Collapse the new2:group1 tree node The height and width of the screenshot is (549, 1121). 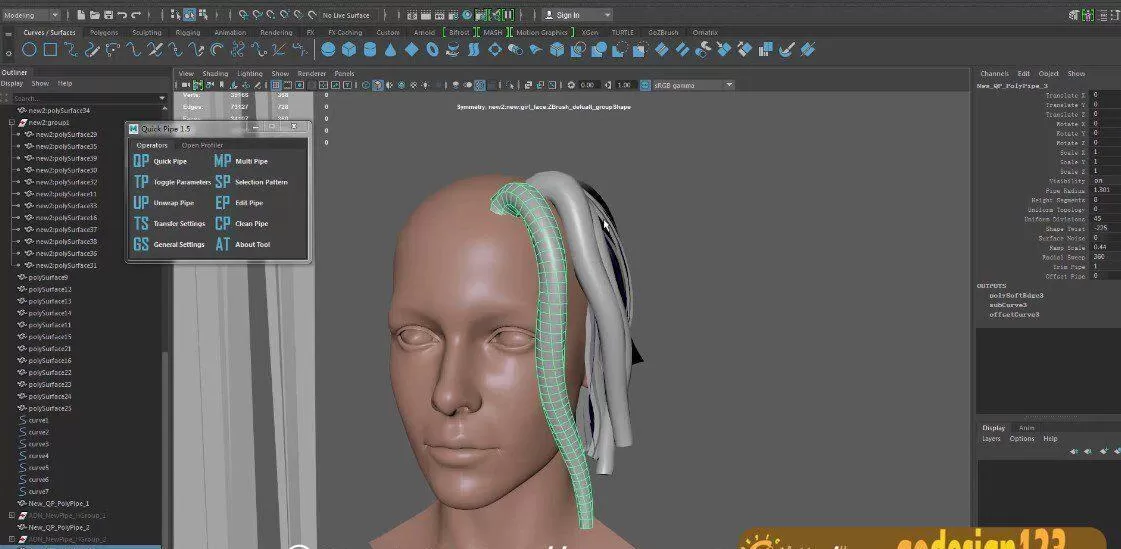click(x=11, y=122)
